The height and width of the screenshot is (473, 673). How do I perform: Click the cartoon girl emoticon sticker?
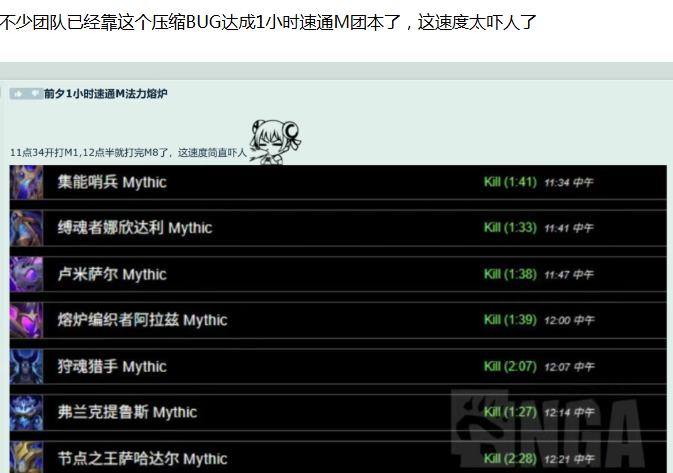pyautogui.click(x=270, y=140)
